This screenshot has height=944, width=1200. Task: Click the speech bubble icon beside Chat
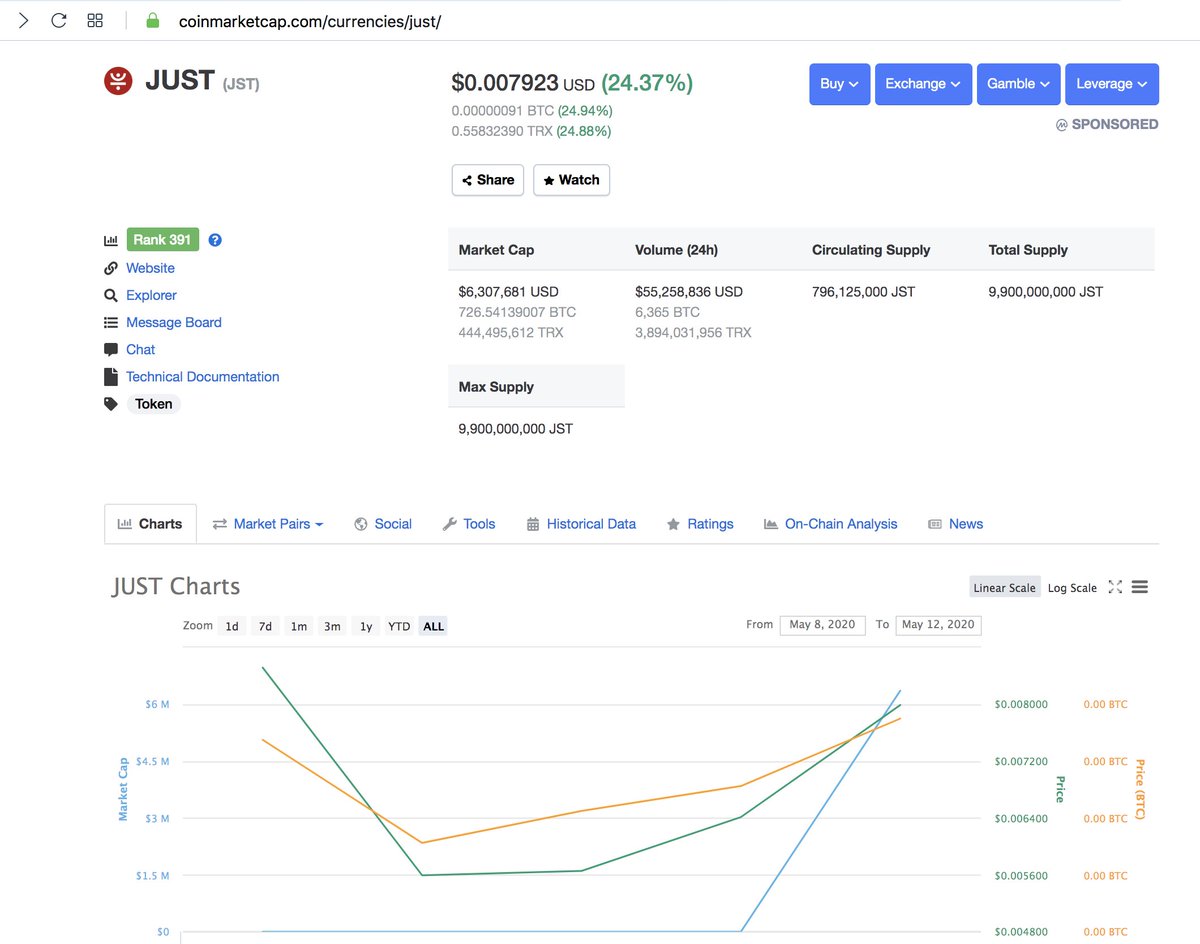point(111,349)
